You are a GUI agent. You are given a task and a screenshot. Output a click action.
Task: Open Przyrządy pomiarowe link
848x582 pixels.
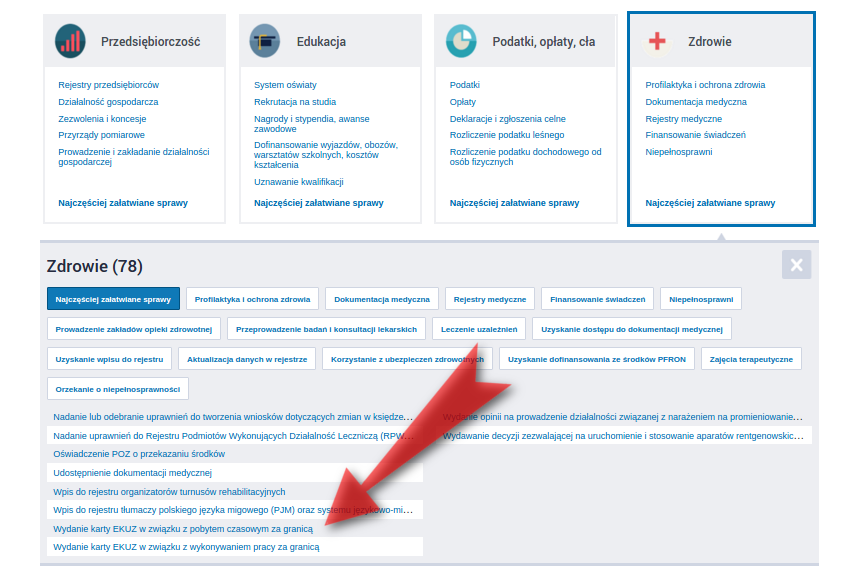point(101,135)
